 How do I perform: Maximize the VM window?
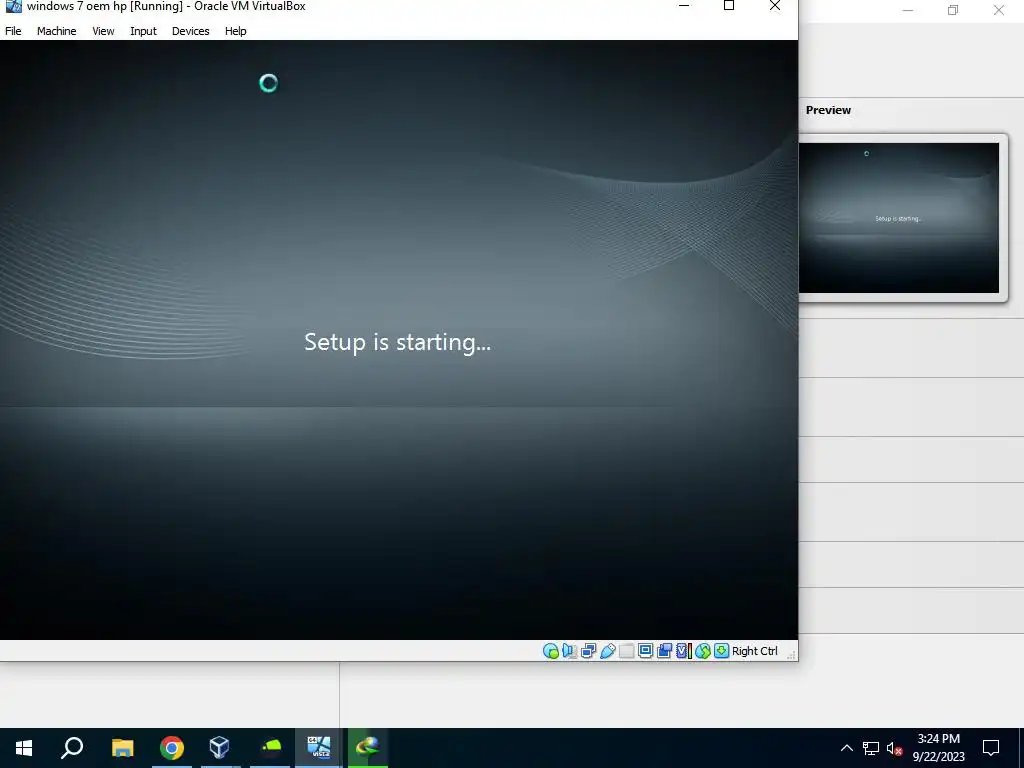click(729, 7)
